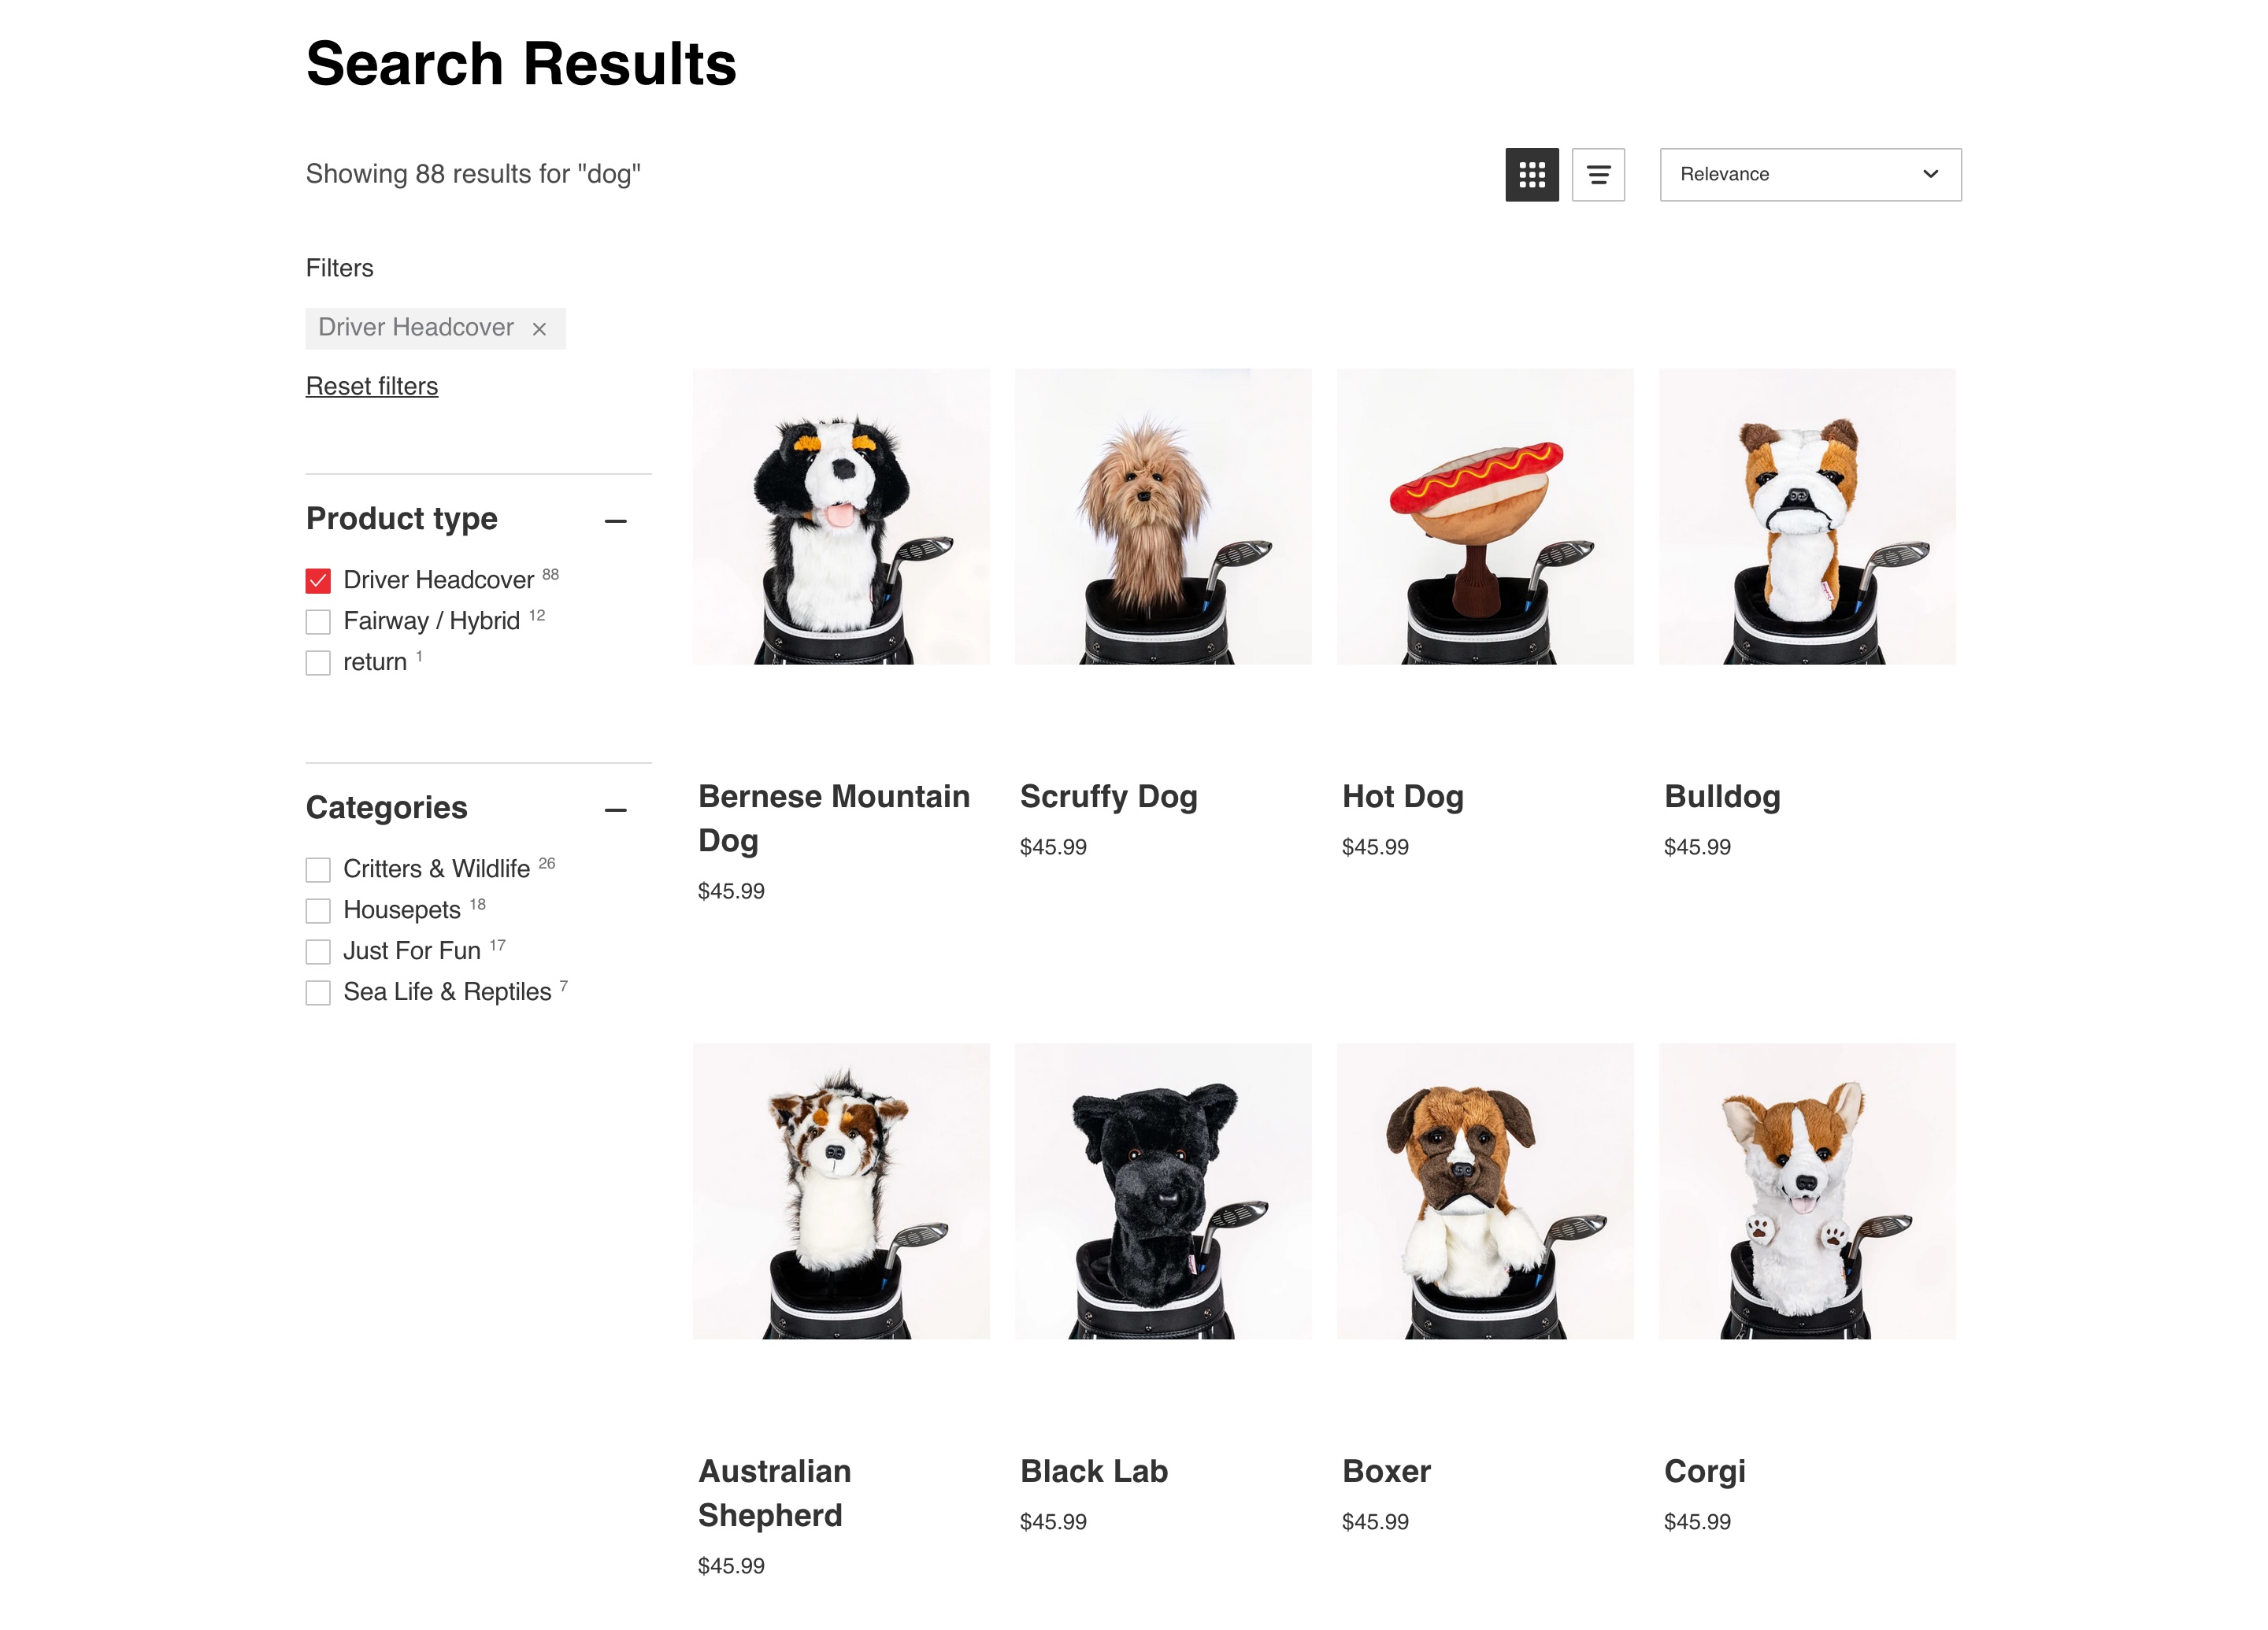Open the Scruffy Dog product image
The width and height of the screenshot is (2268, 1630).
pyautogui.click(x=1162, y=516)
